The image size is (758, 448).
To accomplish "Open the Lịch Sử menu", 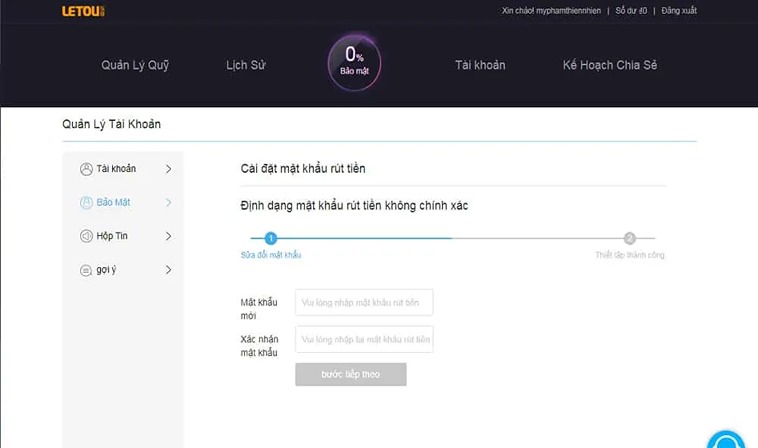I will pos(246,65).
